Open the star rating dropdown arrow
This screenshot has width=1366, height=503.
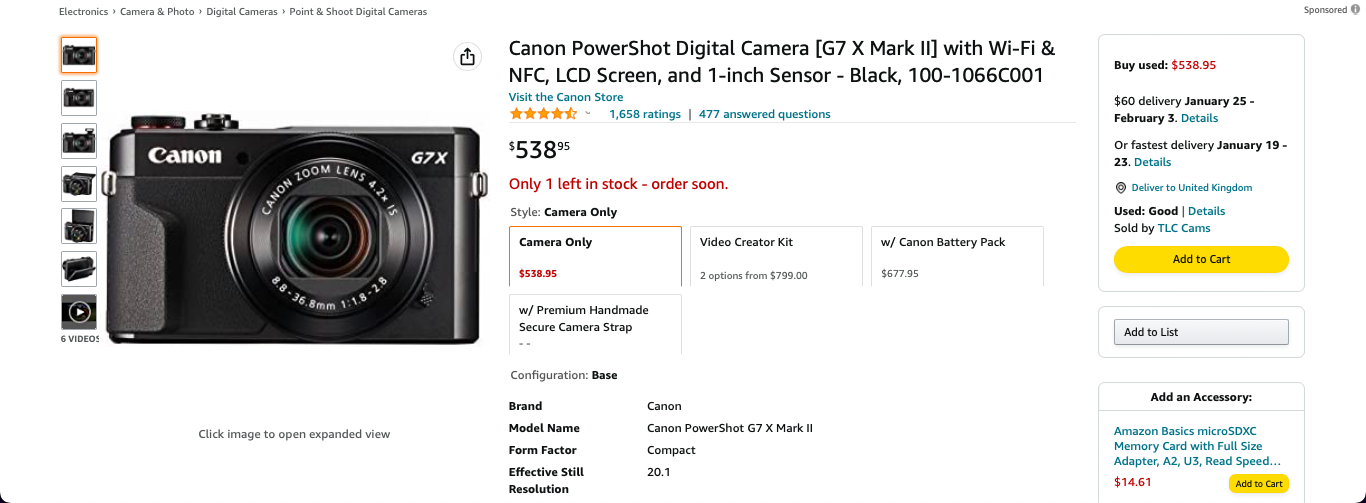588,114
